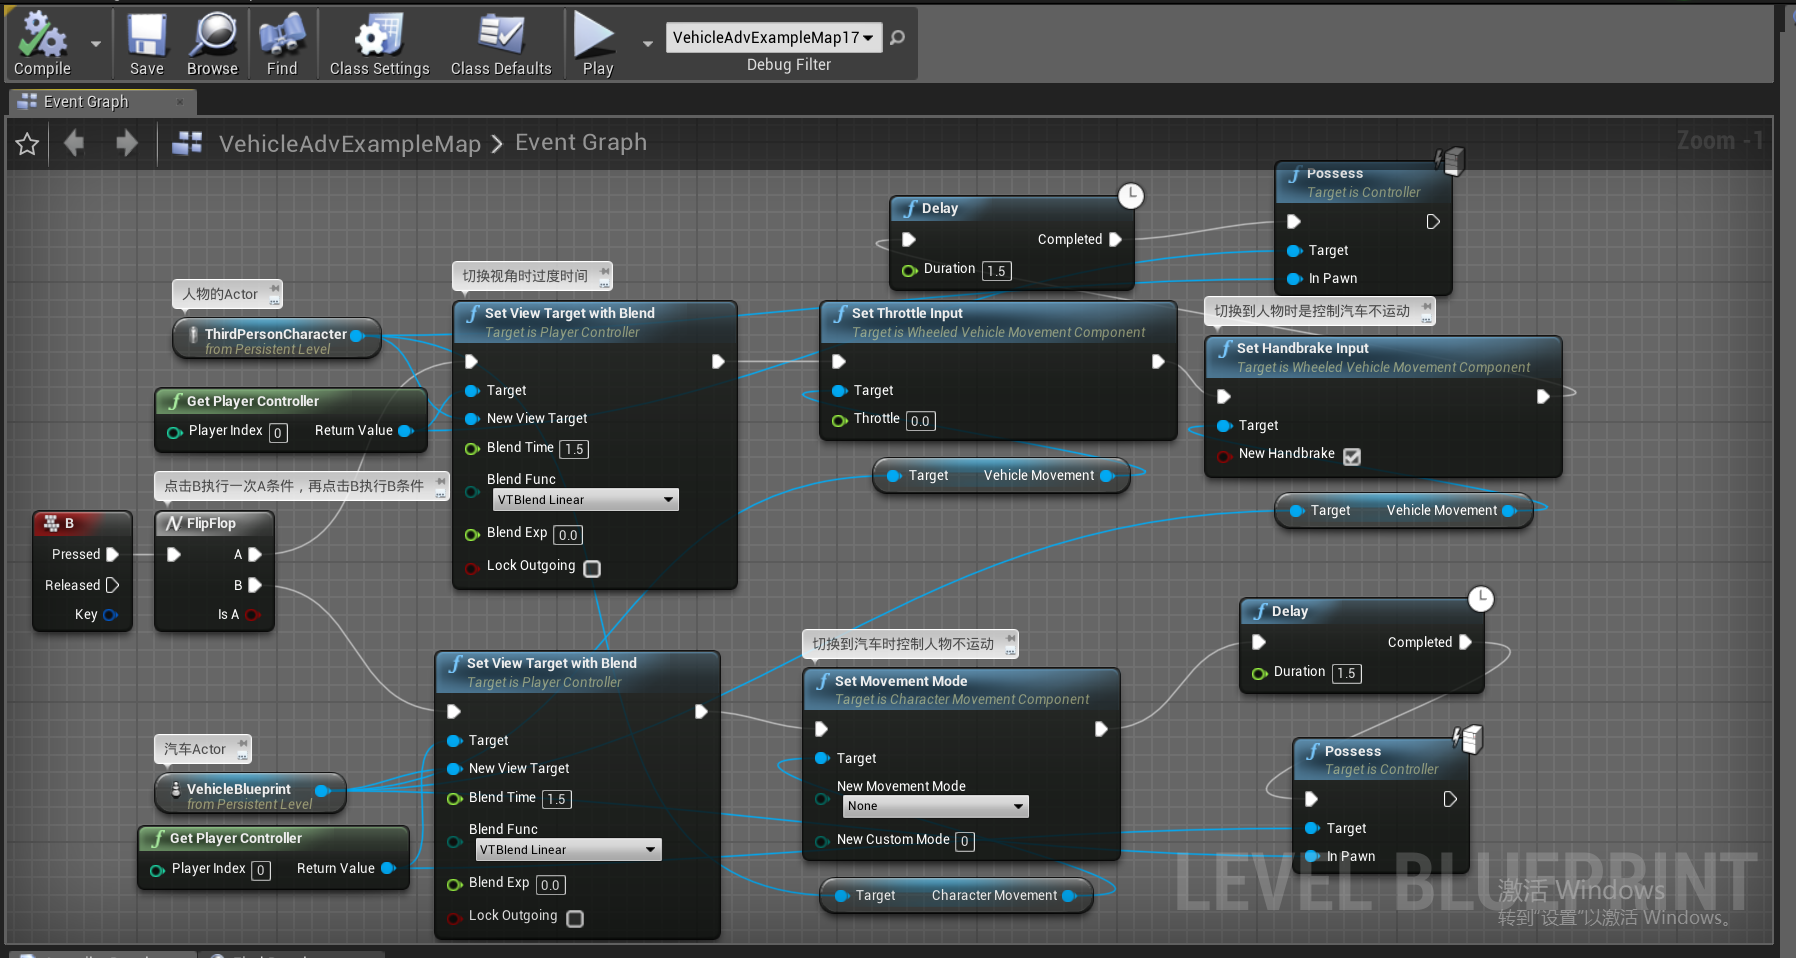
Task: Expand the Play button options arrow
Action: 646,42
